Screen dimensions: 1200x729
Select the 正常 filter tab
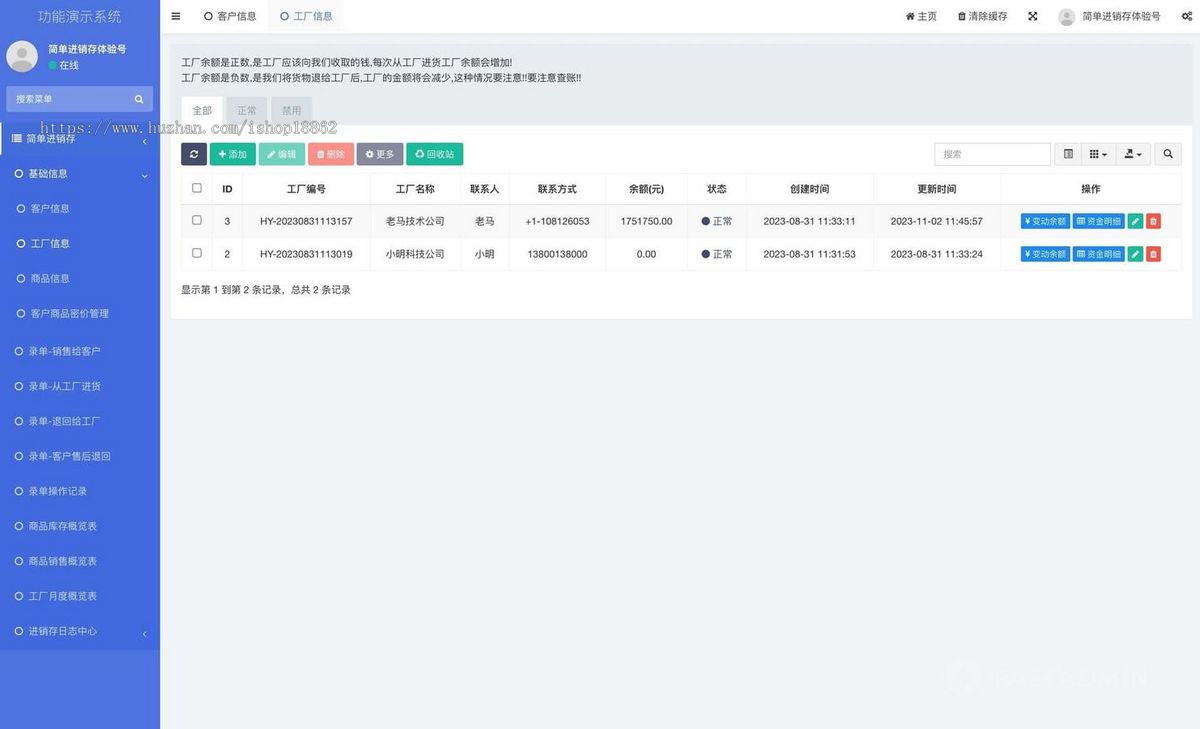[x=246, y=110]
